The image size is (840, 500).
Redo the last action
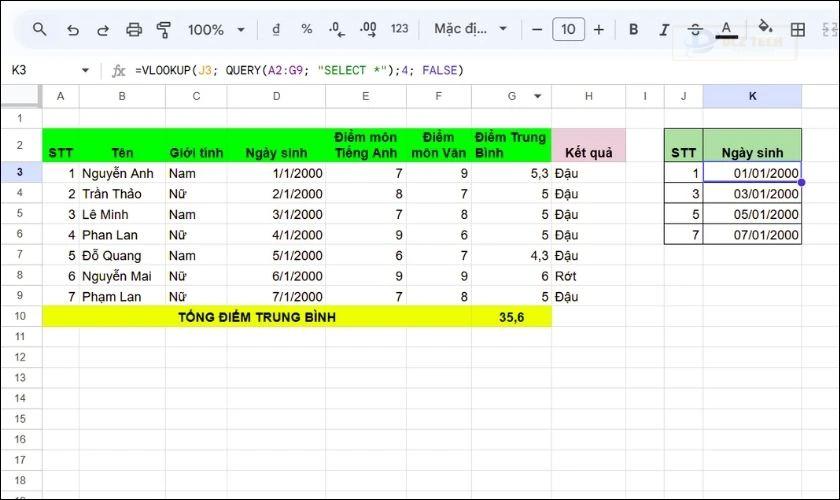[x=103, y=29]
